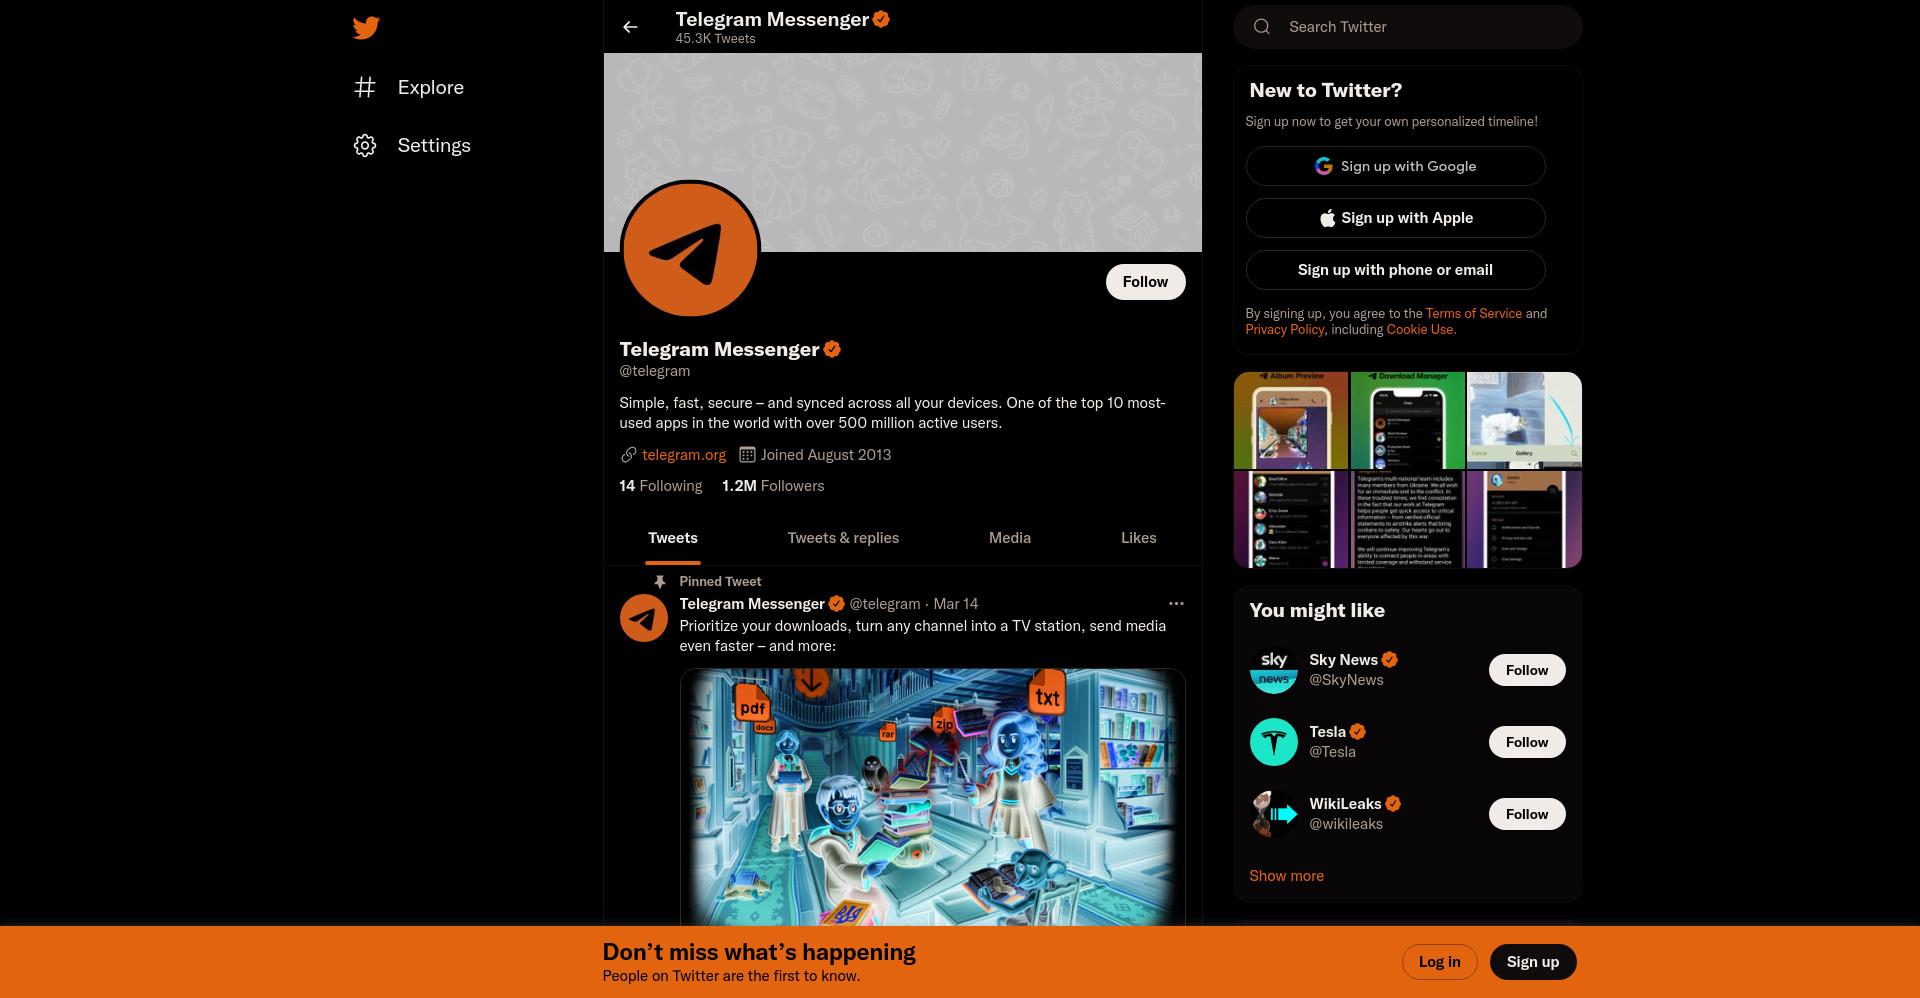The height and width of the screenshot is (998, 1920).
Task: Click the verified badge beside the profile name
Action: pyautogui.click(x=832, y=349)
